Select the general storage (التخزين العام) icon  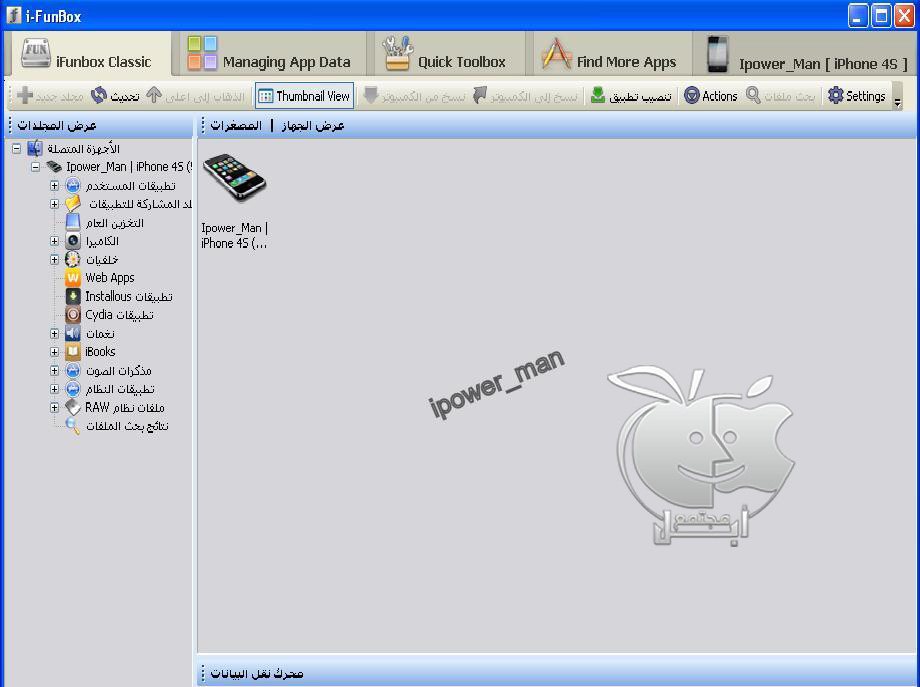73,222
